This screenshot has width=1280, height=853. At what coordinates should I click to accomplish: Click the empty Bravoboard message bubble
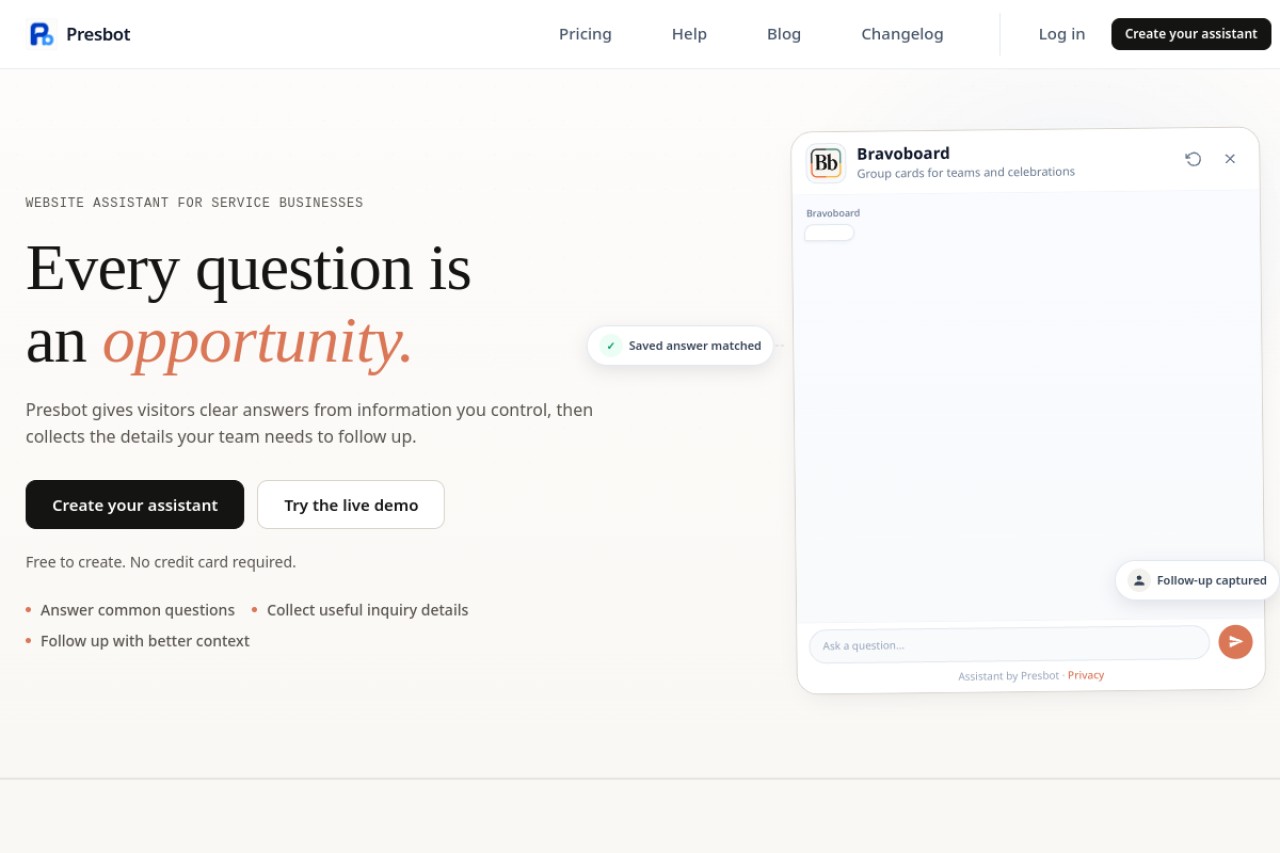click(x=829, y=233)
